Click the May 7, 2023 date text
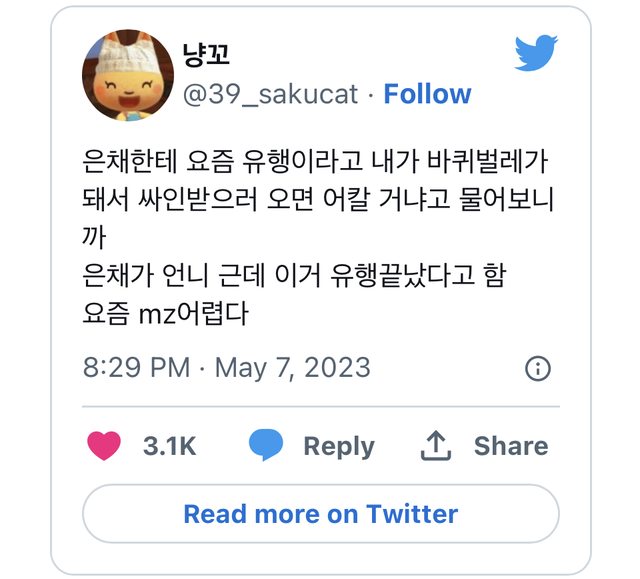This screenshot has width=640, height=579. [x=293, y=368]
